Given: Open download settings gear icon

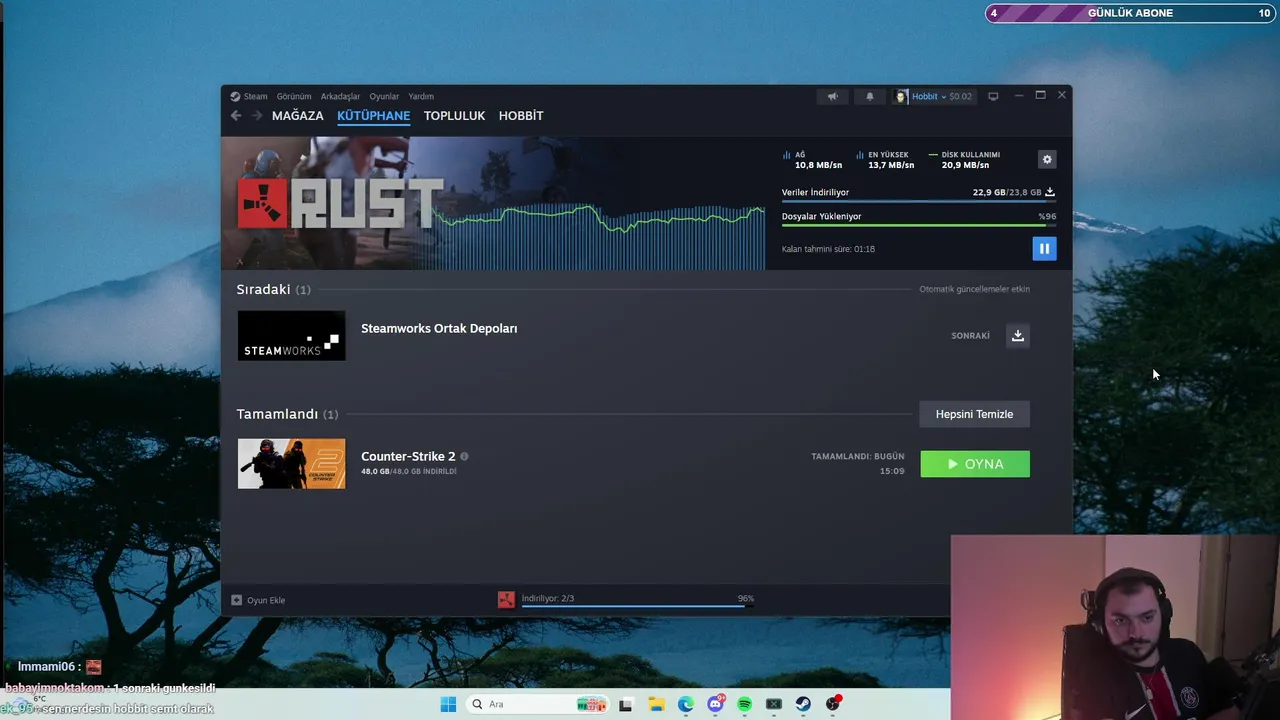Looking at the screenshot, I should (x=1047, y=159).
